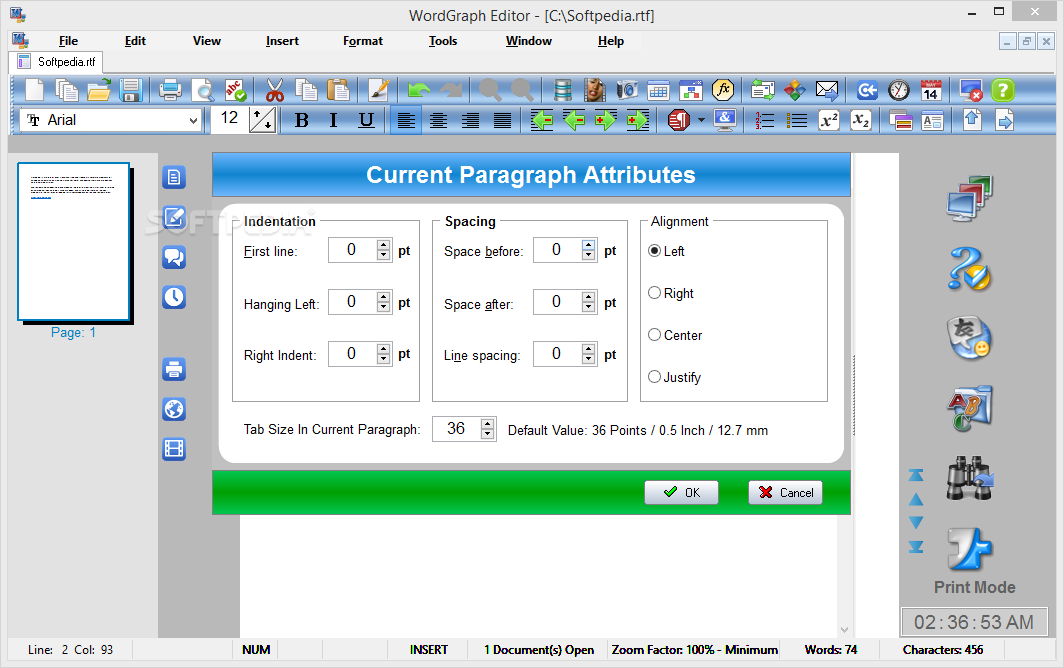Viewport: 1064px width, 668px height.
Task: Open the Edit menu
Action: 135,41
